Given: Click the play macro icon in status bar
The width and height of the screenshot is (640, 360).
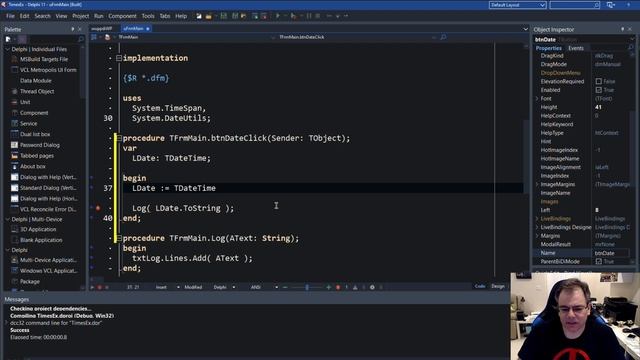Looking at the screenshot, I should (x=92, y=287).
